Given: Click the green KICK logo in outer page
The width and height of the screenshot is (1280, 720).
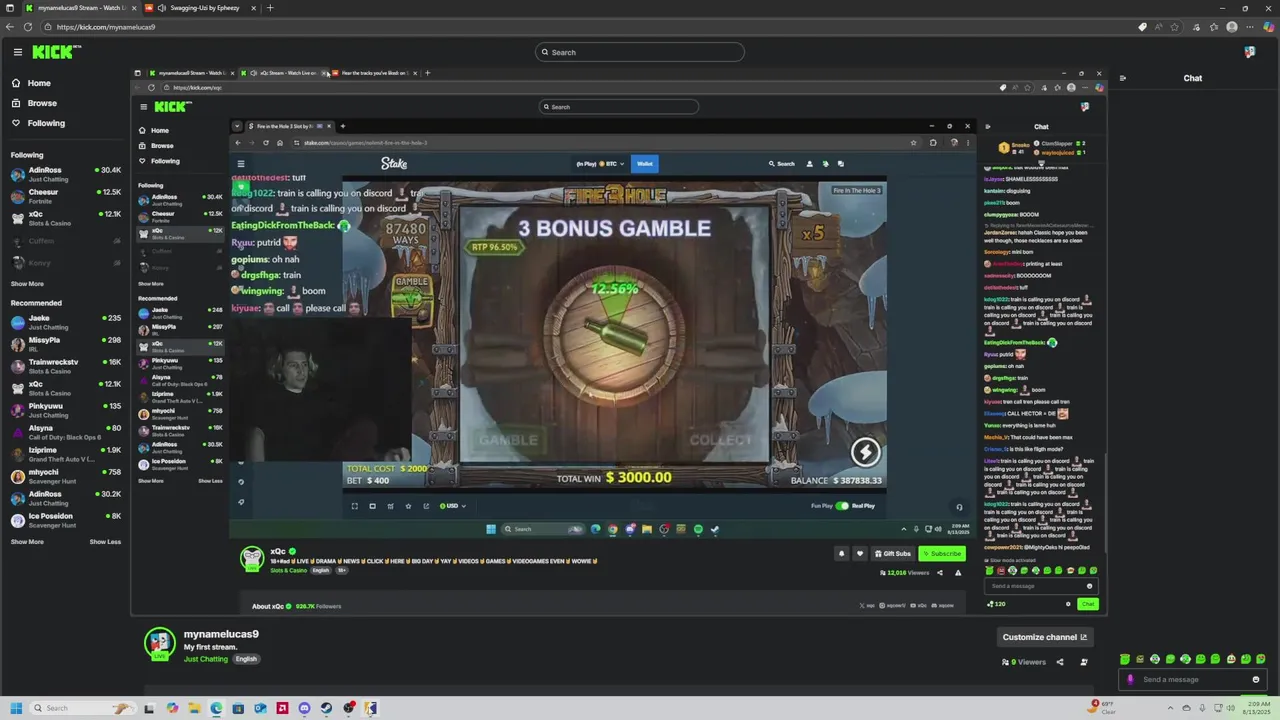Looking at the screenshot, I should point(56,52).
